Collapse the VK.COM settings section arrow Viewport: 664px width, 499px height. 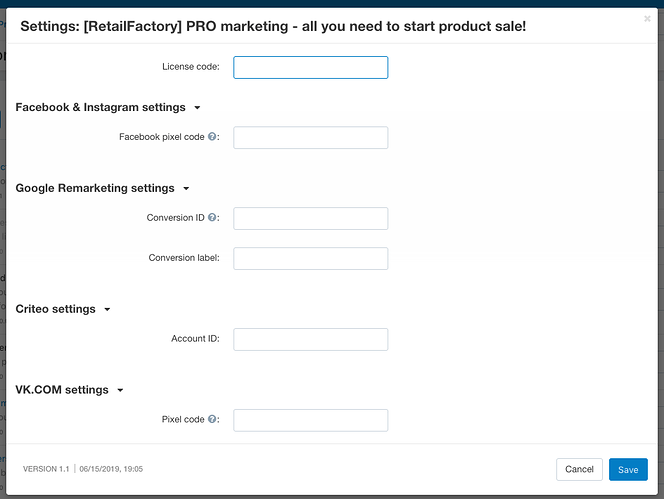pos(120,391)
